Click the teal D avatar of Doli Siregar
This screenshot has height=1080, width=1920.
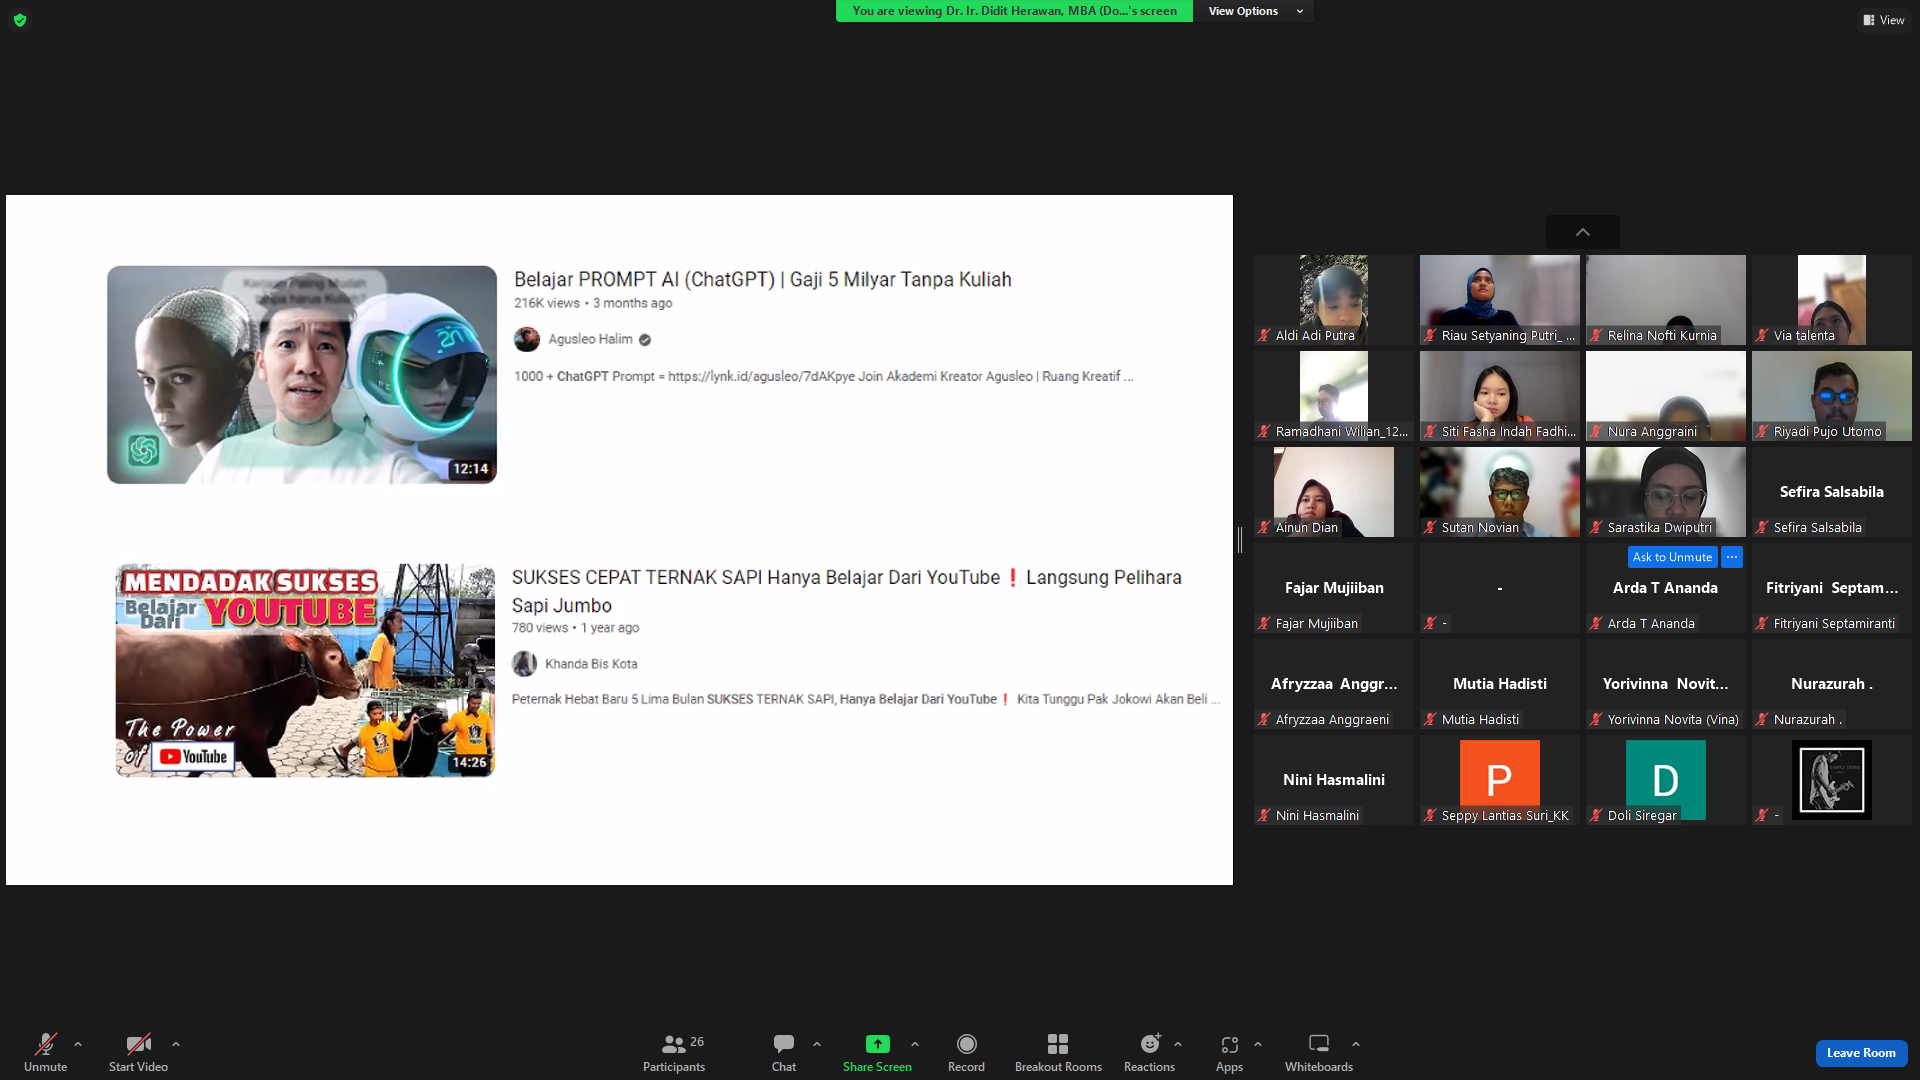[1666, 779]
